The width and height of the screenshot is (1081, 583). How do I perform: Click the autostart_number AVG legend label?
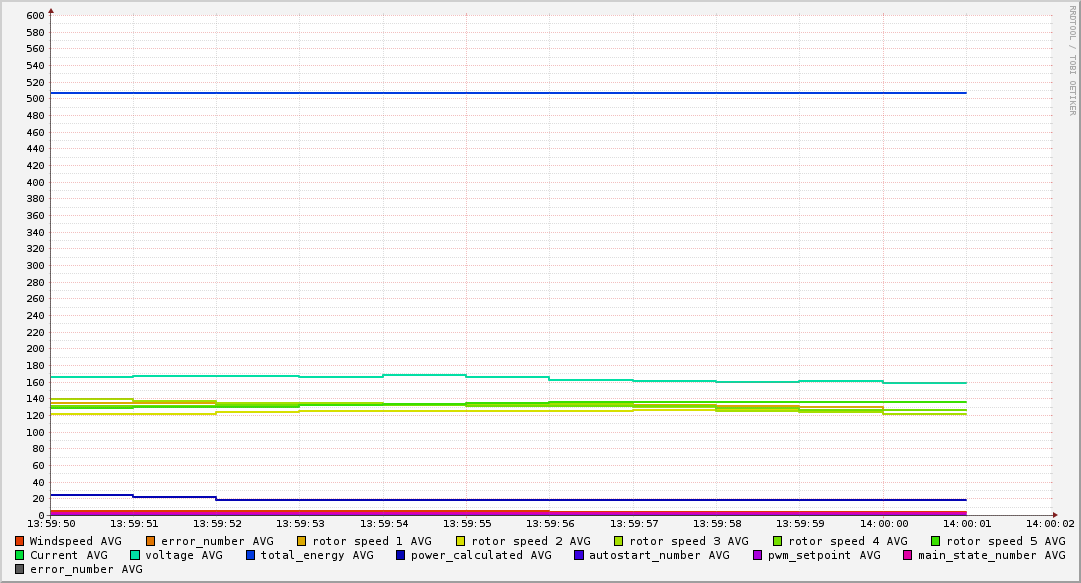pyautogui.click(x=659, y=555)
